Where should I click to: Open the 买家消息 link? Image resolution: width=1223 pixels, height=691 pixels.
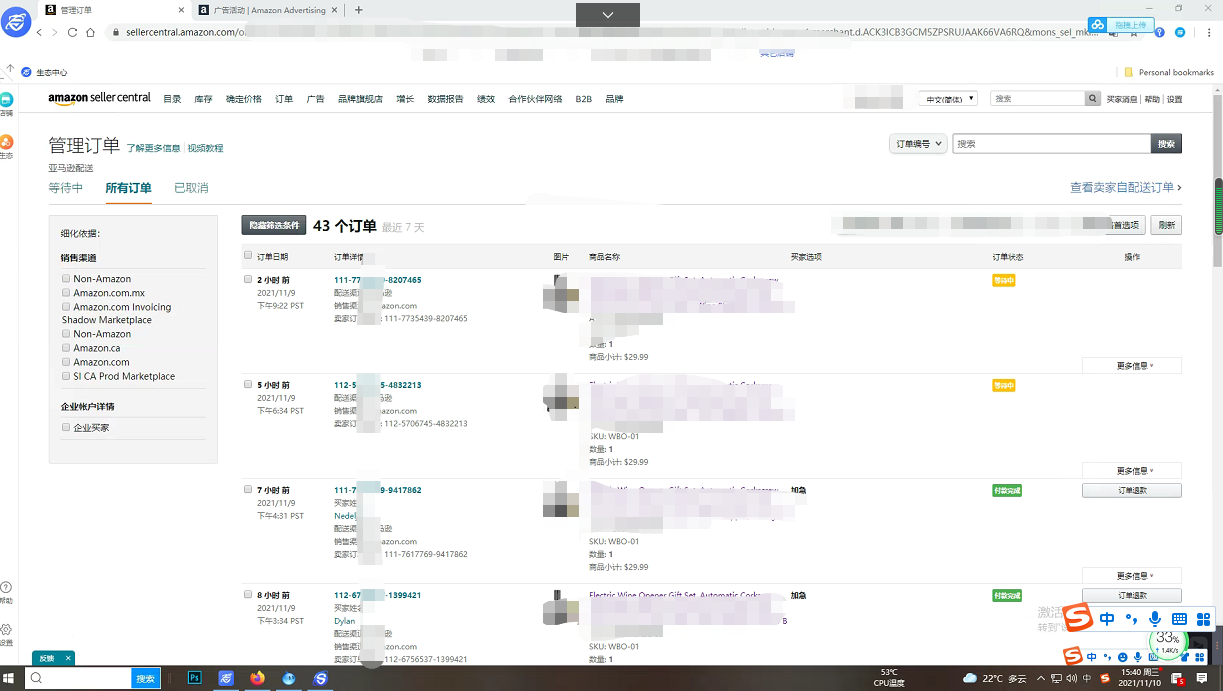click(1122, 99)
